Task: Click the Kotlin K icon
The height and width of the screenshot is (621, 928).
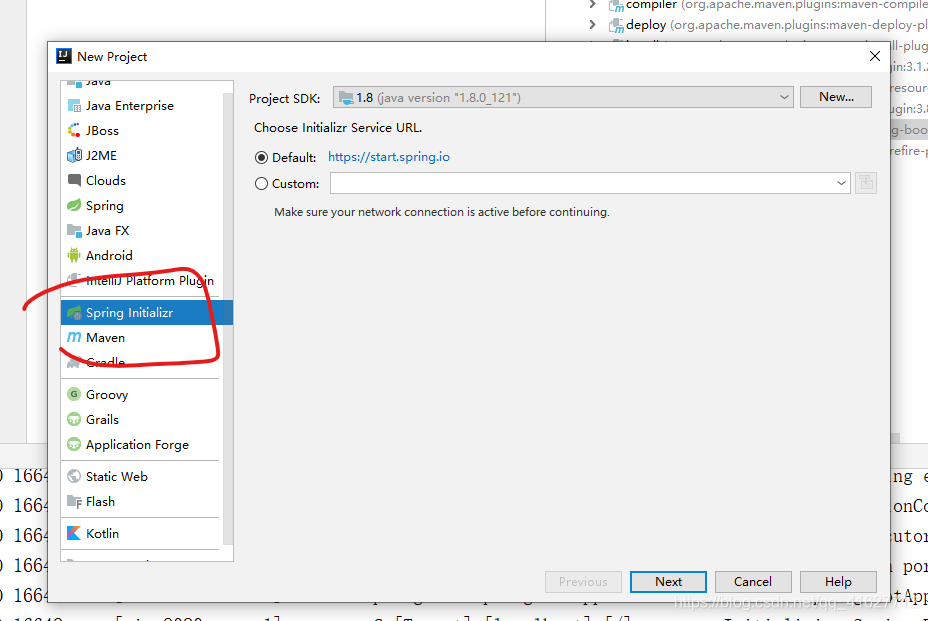Action: click(x=74, y=533)
